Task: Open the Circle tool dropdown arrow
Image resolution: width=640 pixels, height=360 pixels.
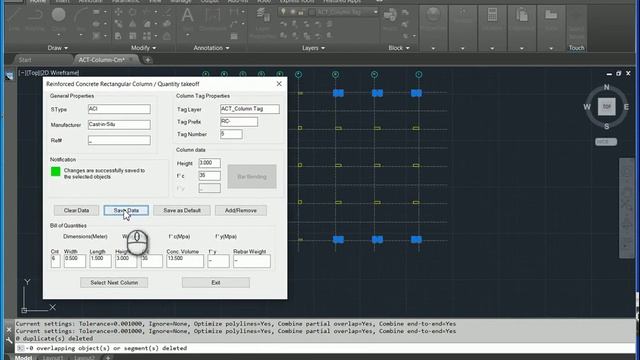Action: [x=58, y=35]
